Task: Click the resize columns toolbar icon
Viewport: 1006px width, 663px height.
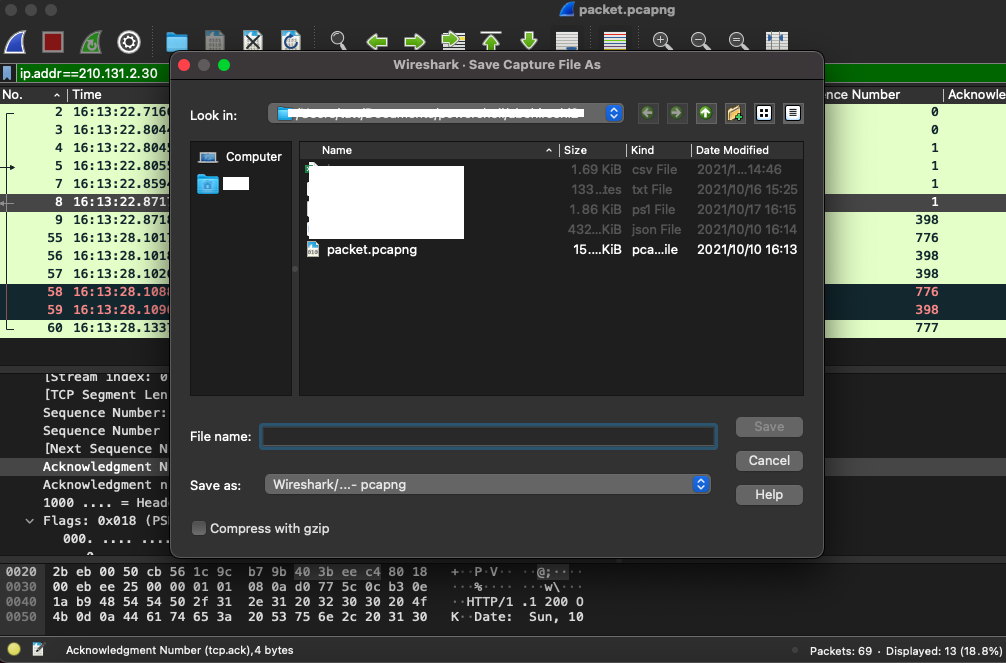Action: (x=776, y=41)
